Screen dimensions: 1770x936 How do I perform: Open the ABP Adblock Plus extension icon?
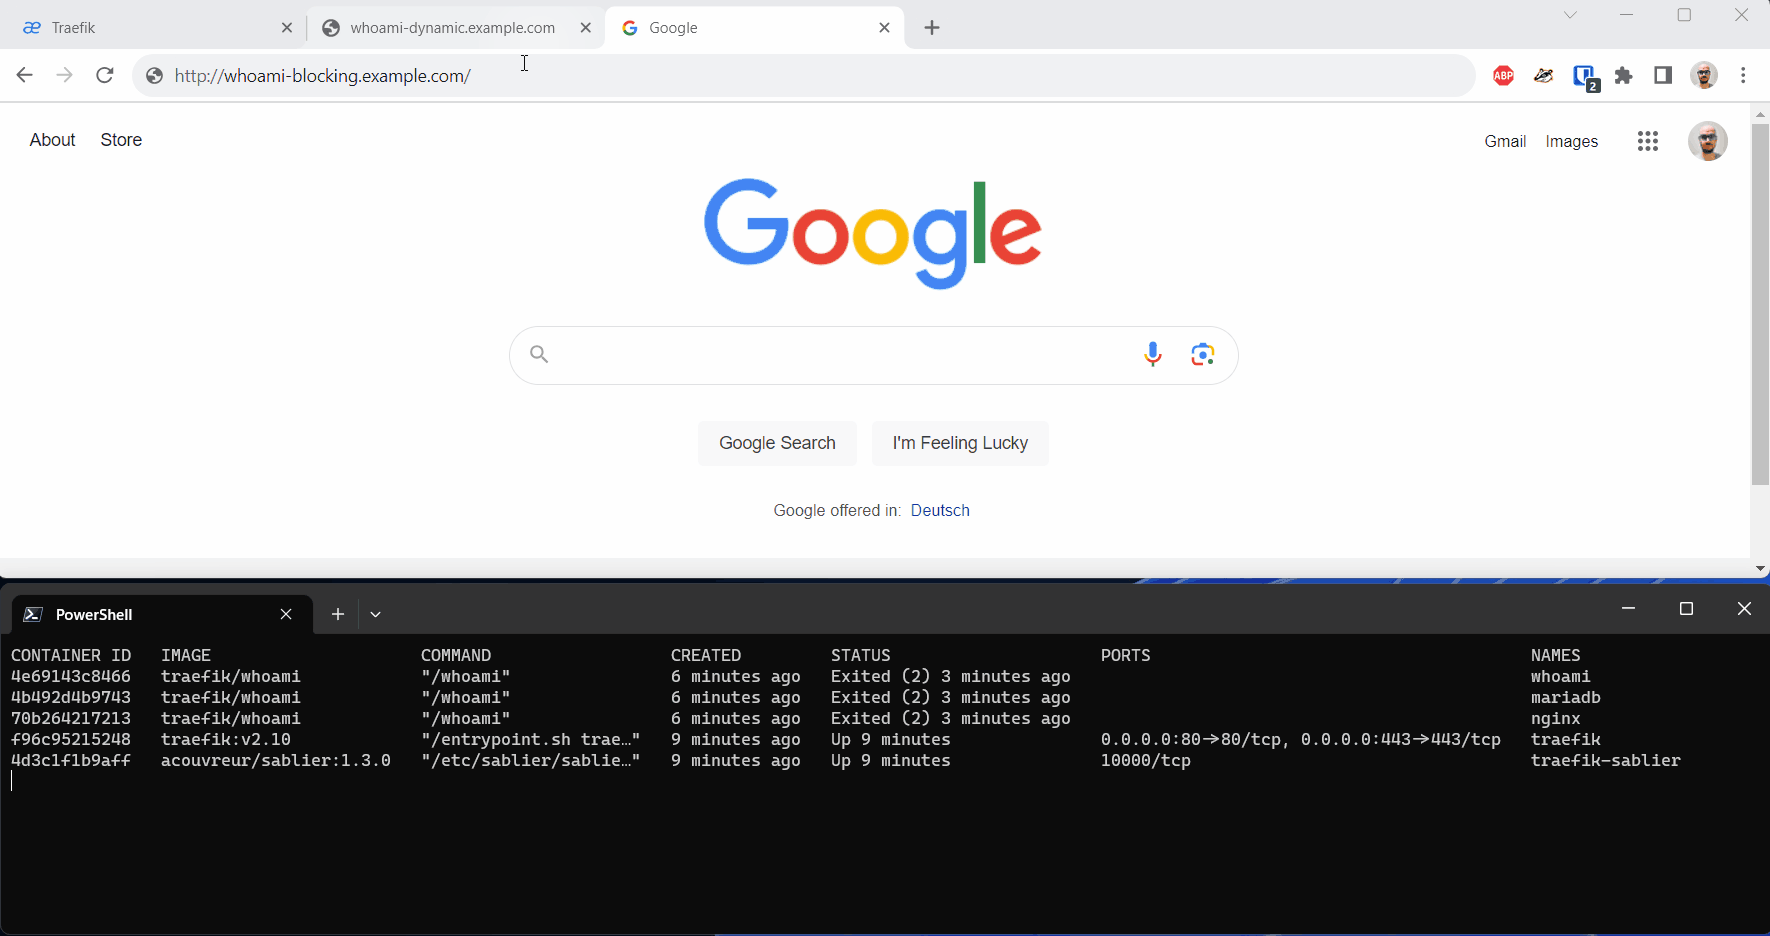coord(1503,75)
